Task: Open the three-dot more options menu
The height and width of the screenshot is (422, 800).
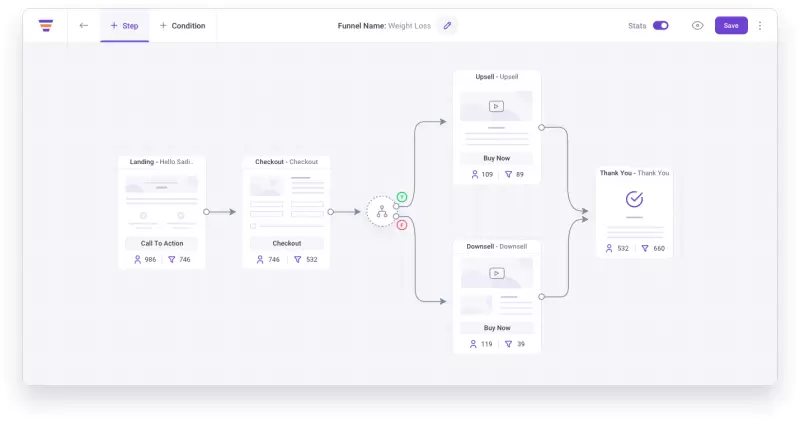Action: coord(760,26)
